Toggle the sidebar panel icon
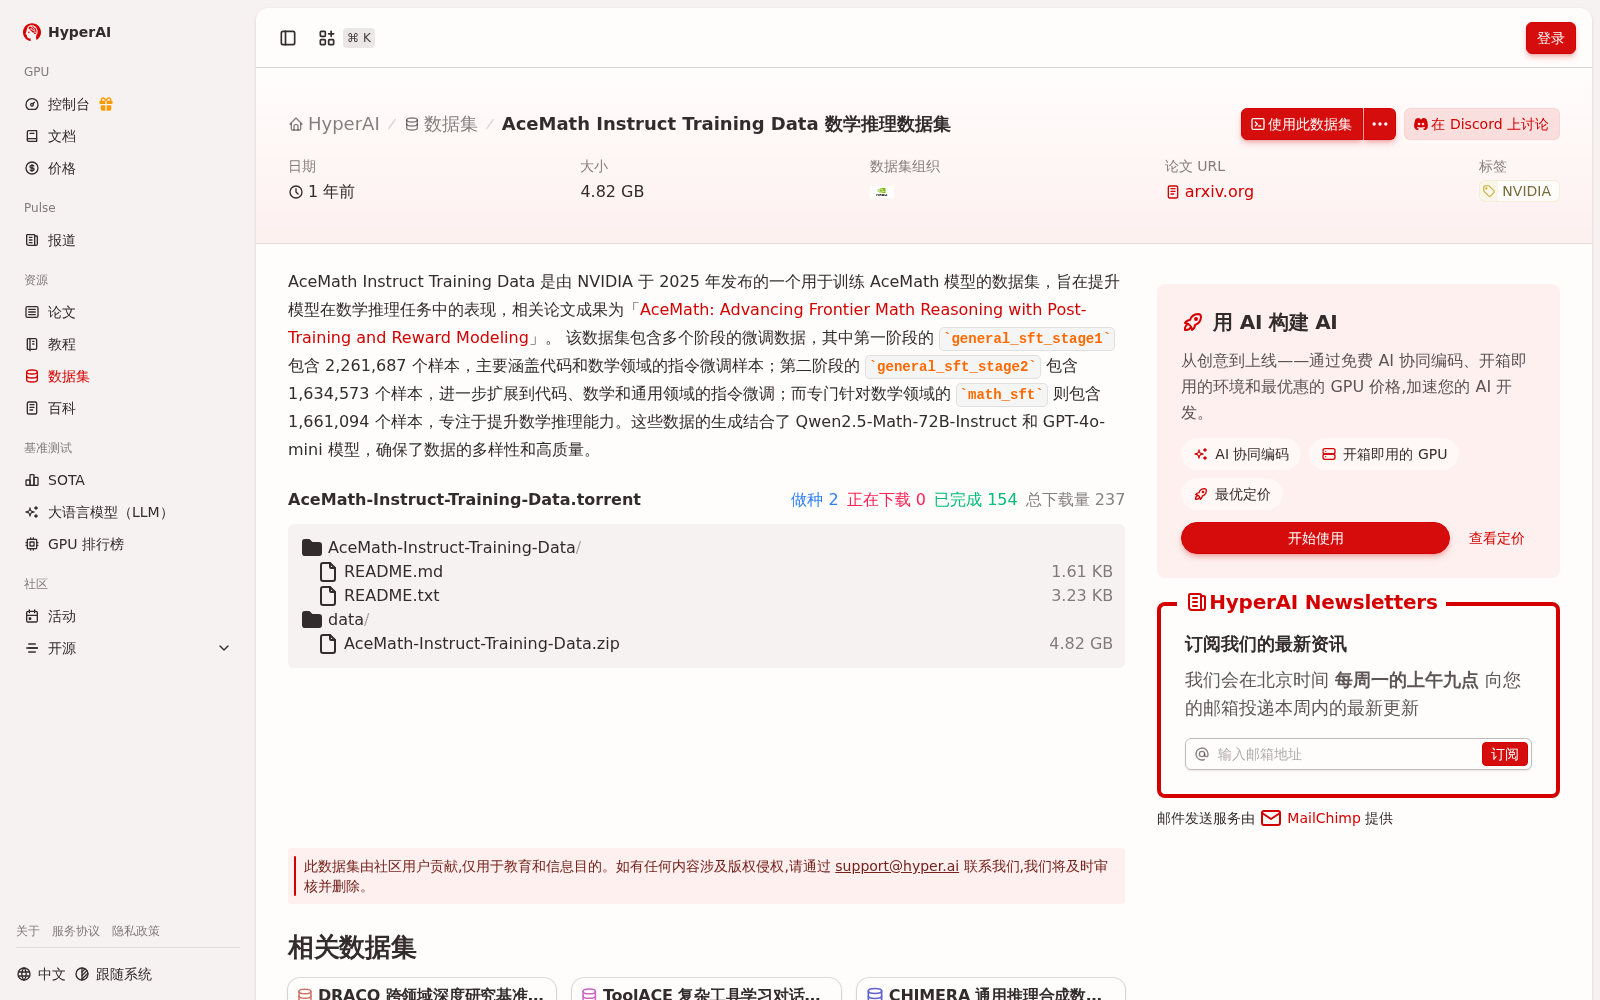The image size is (1600, 1000). tap(288, 38)
